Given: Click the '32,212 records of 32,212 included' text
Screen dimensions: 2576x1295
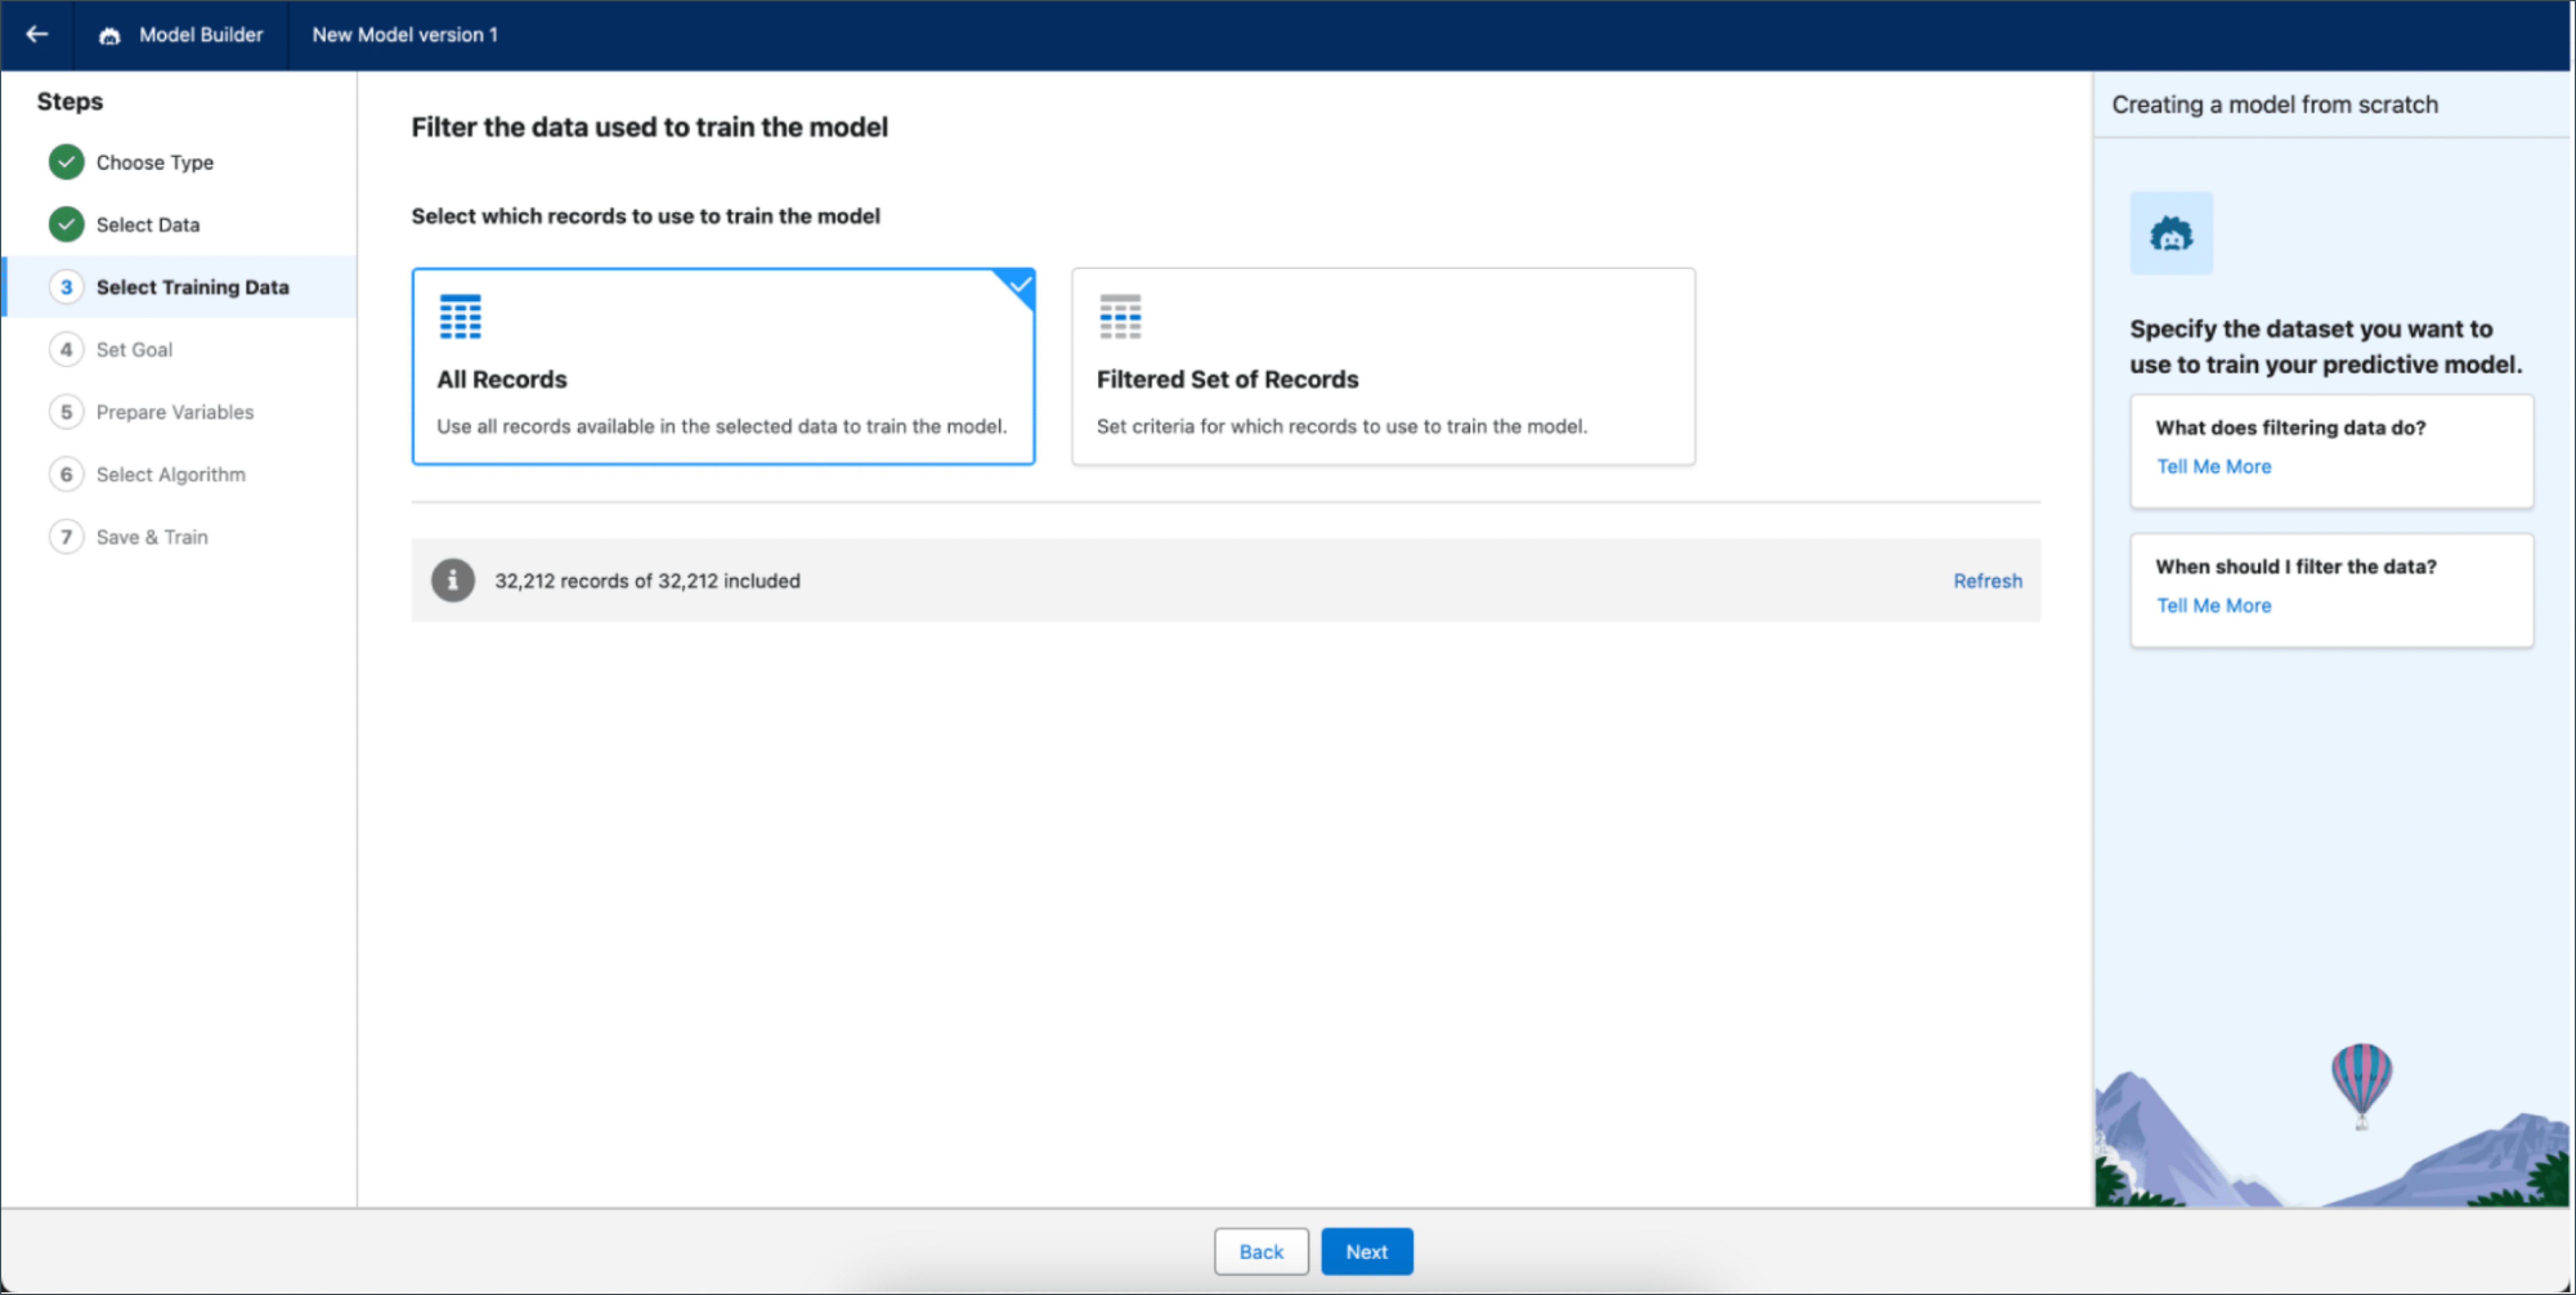Looking at the screenshot, I should click(647, 580).
